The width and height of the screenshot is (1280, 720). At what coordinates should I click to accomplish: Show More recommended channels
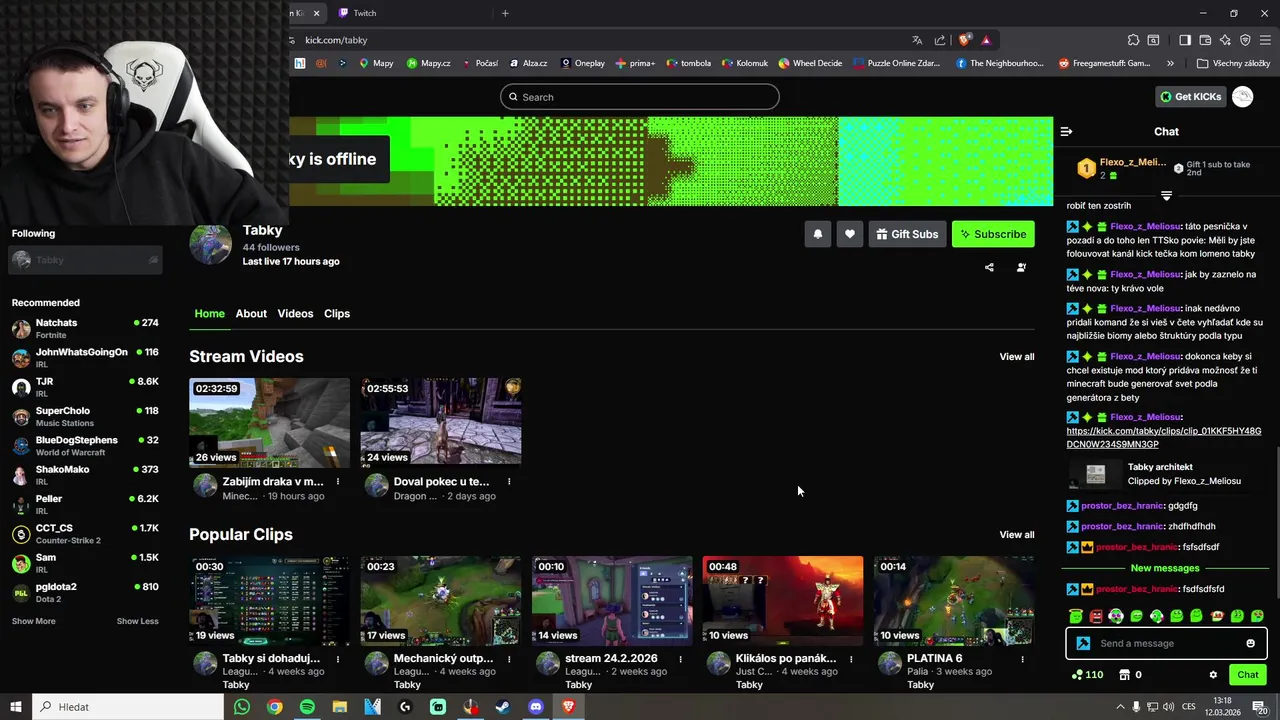coord(33,621)
